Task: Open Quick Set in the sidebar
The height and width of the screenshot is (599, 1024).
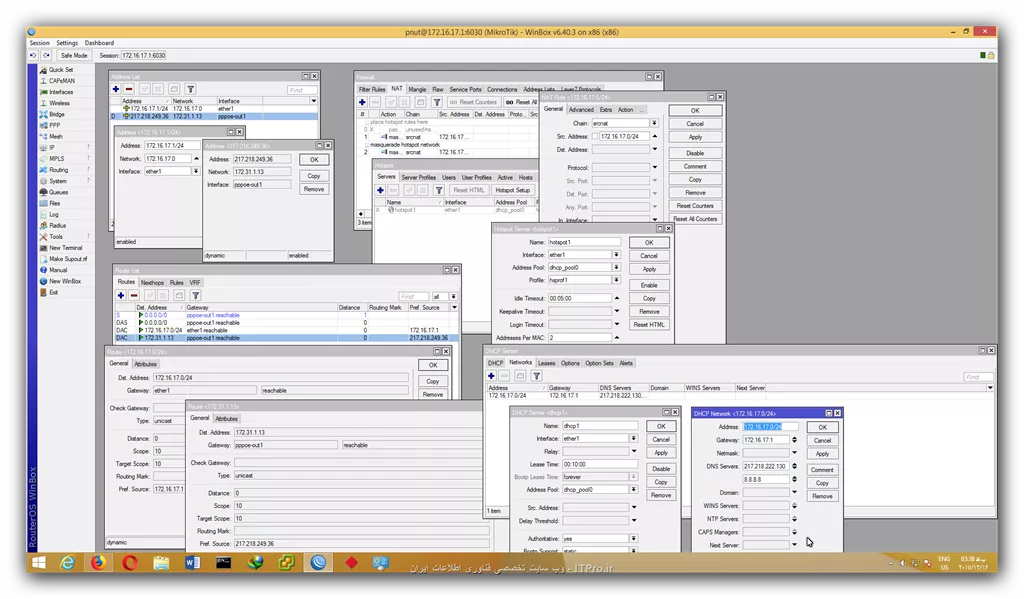Action: 60,70
